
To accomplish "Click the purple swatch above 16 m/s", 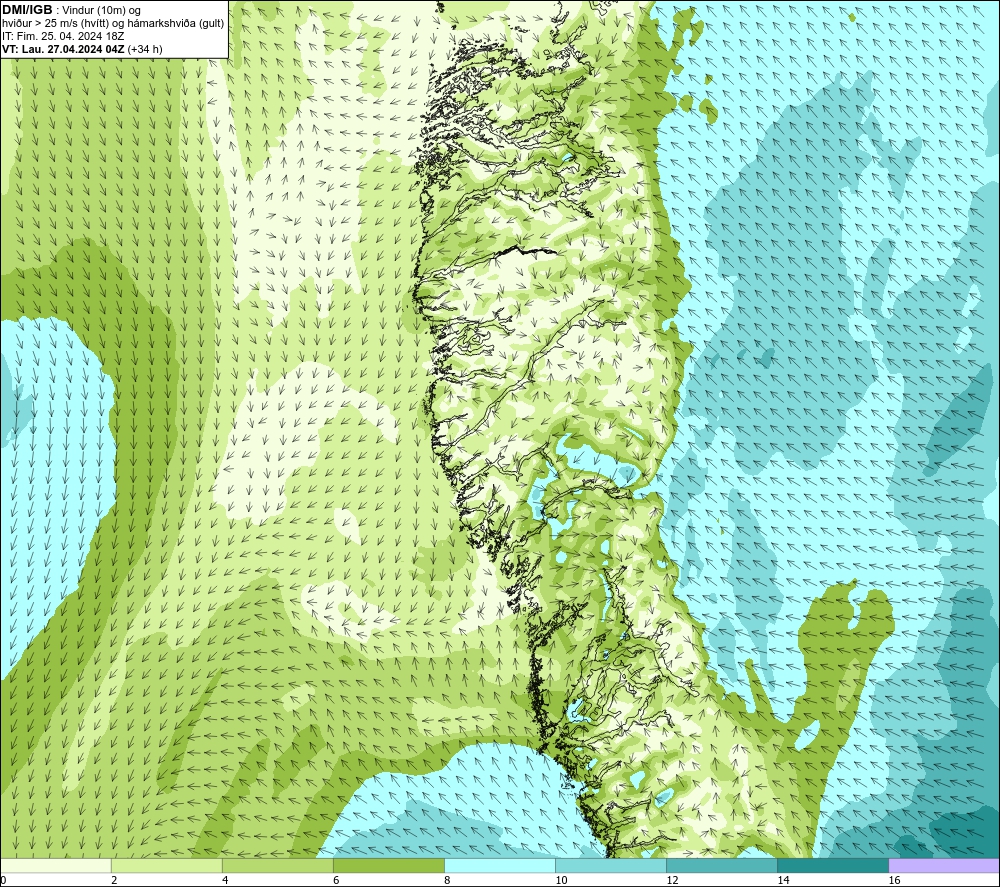I will click(944, 865).
